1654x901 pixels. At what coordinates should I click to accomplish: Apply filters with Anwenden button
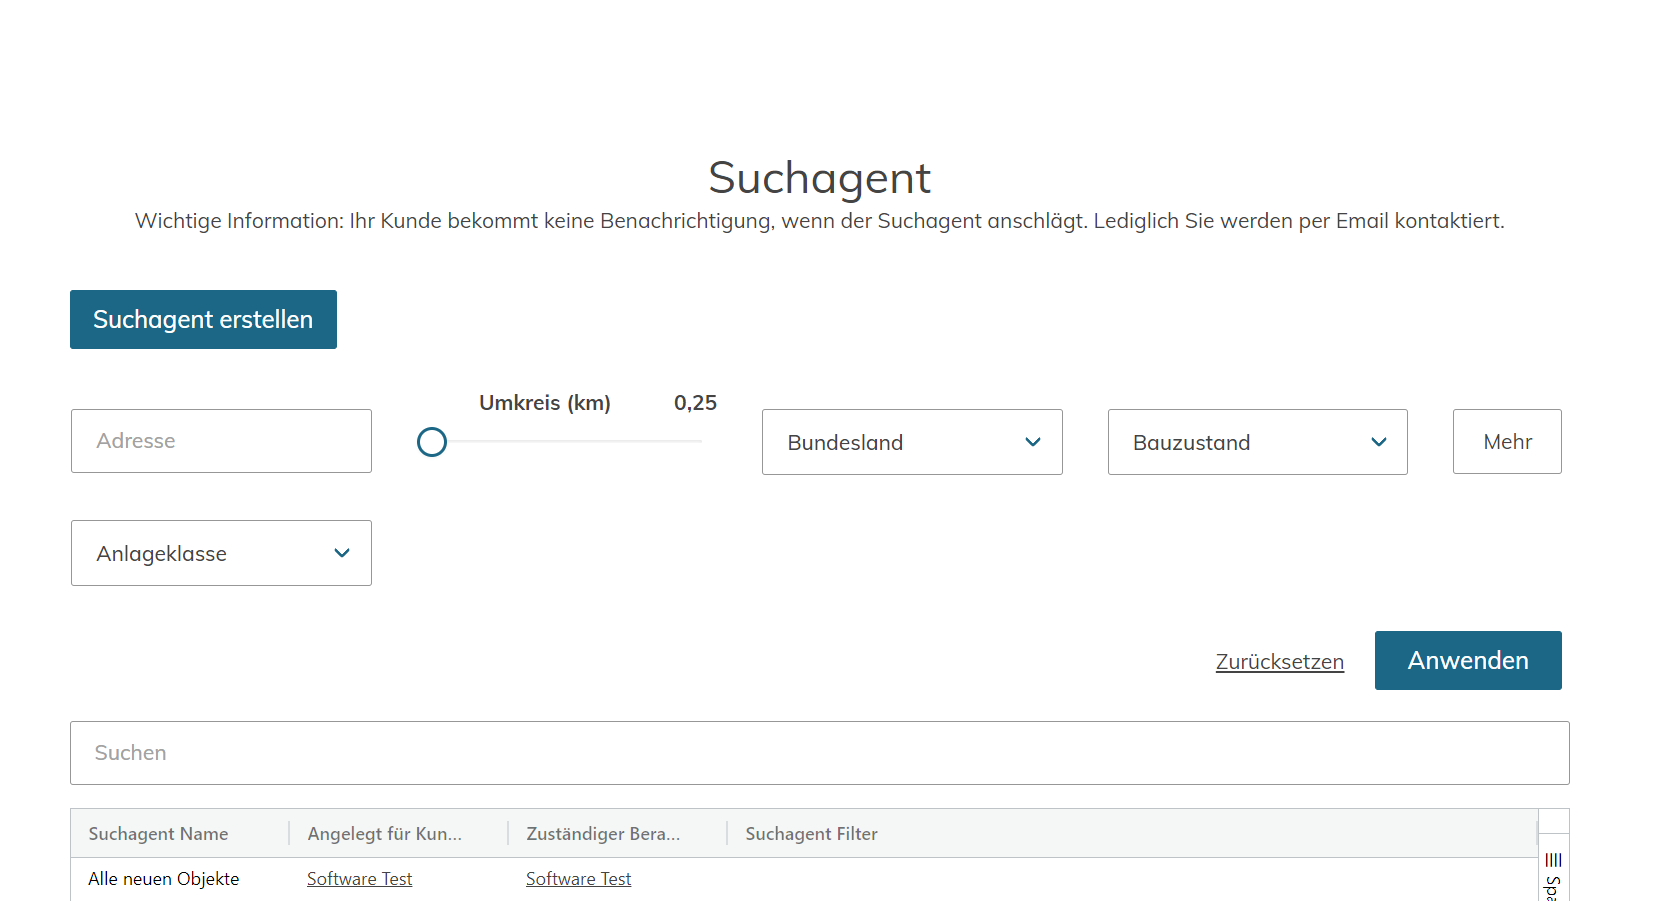tap(1468, 660)
